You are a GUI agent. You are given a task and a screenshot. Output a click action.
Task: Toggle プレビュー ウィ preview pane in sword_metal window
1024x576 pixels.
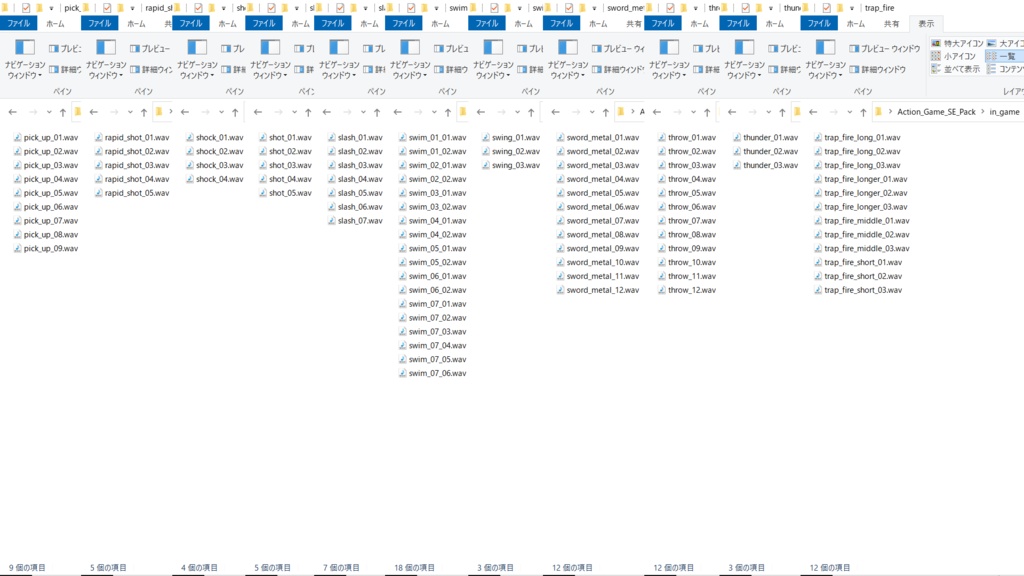[x=618, y=48]
